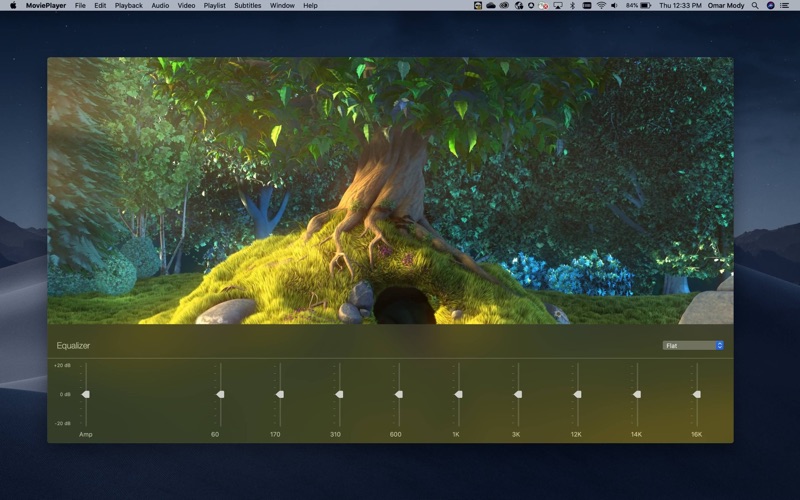Click the 16K band slider handle

tap(696, 394)
